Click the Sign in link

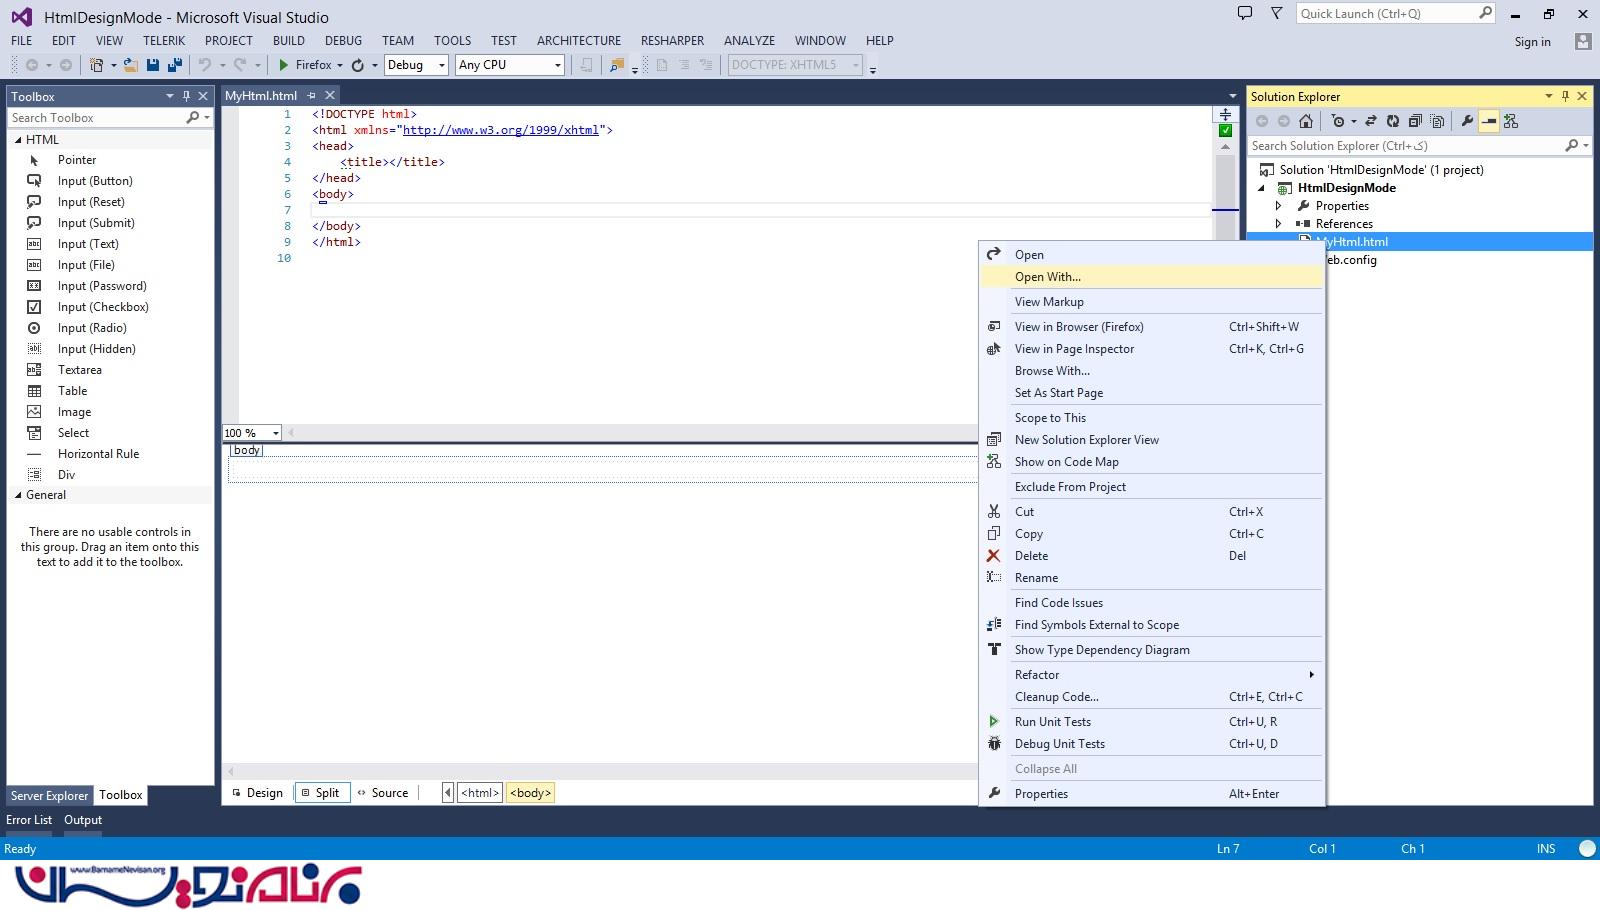coord(1532,42)
